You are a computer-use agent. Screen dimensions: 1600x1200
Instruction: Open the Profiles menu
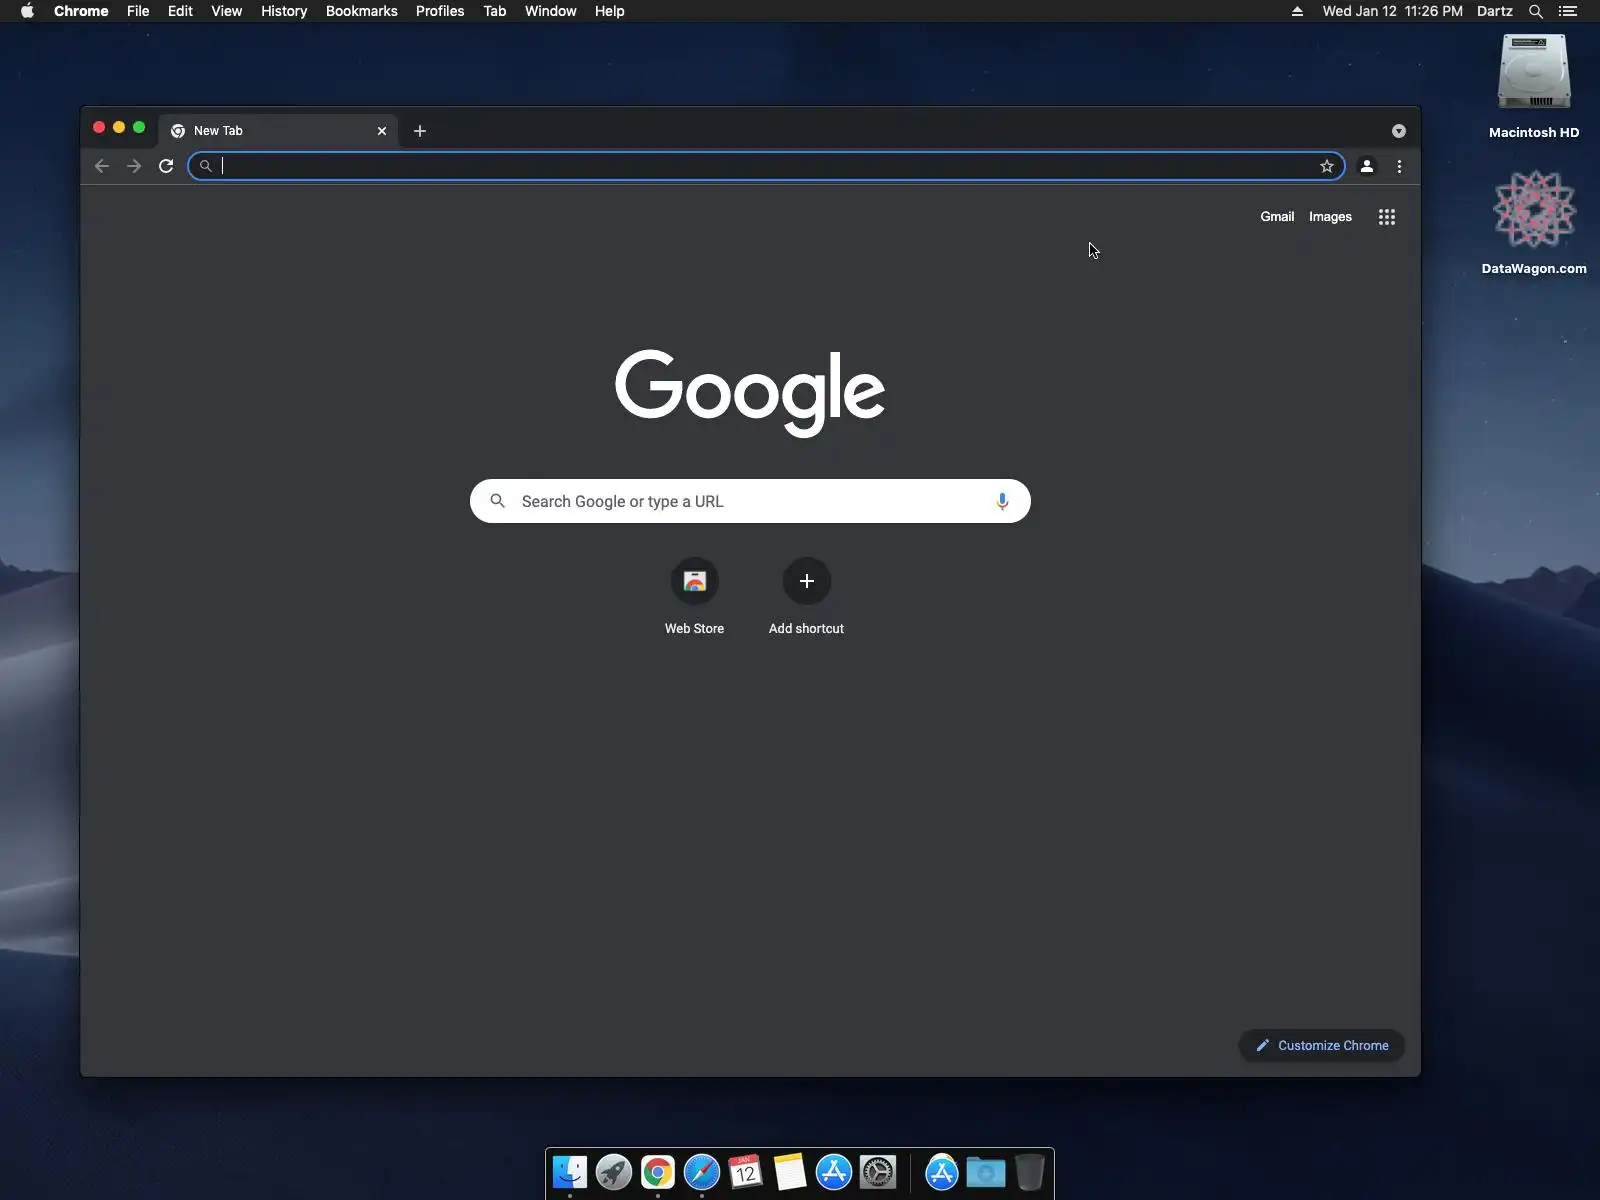[440, 11]
